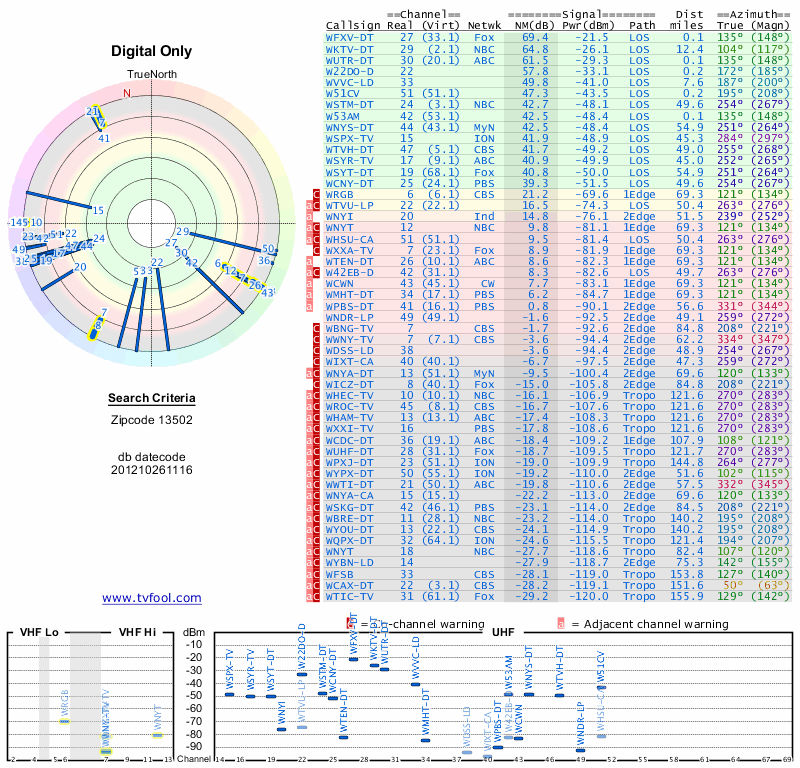
Task: Select the WSTM-DT callsign
Action: coord(349,105)
